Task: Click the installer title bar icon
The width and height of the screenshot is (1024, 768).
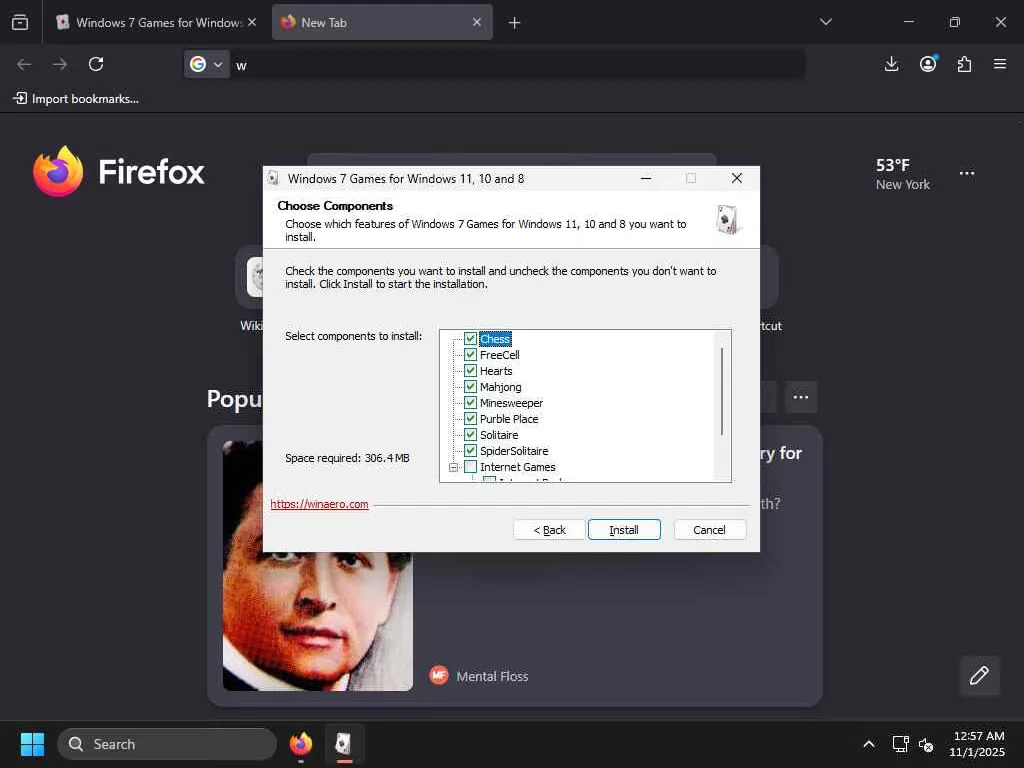Action: pos(274,178)
